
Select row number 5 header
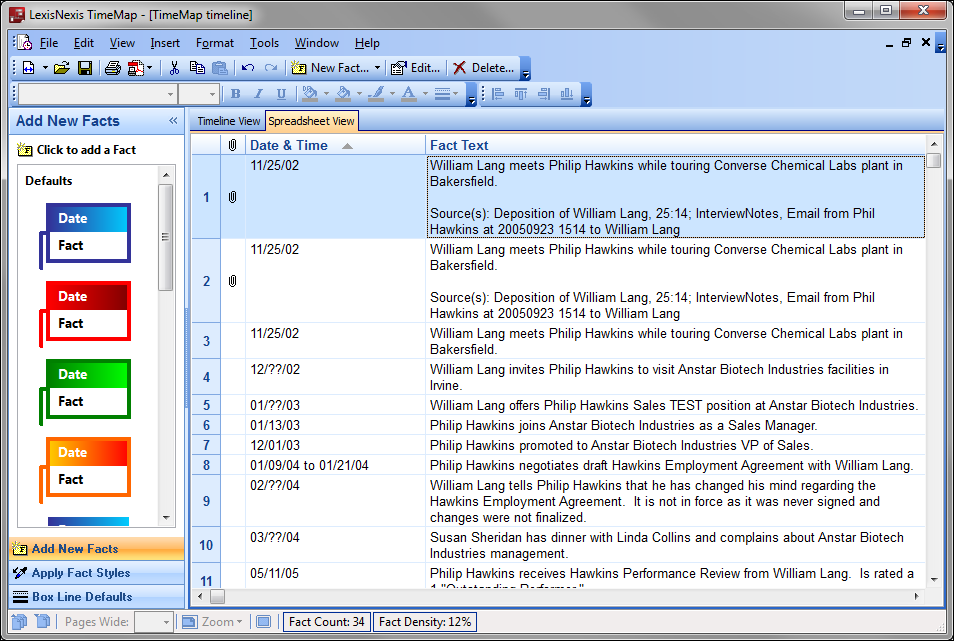206,405
